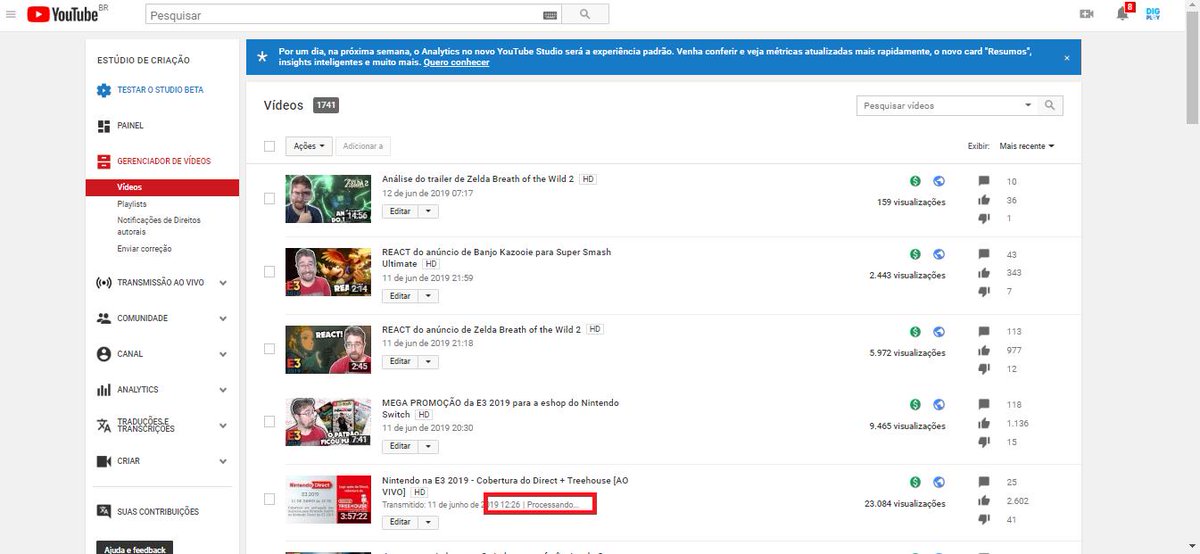Screen dimensions: 1200x554
Task: Click monetization dollar icon for Zelda trailer analysis
Action: tap(915, 181)
